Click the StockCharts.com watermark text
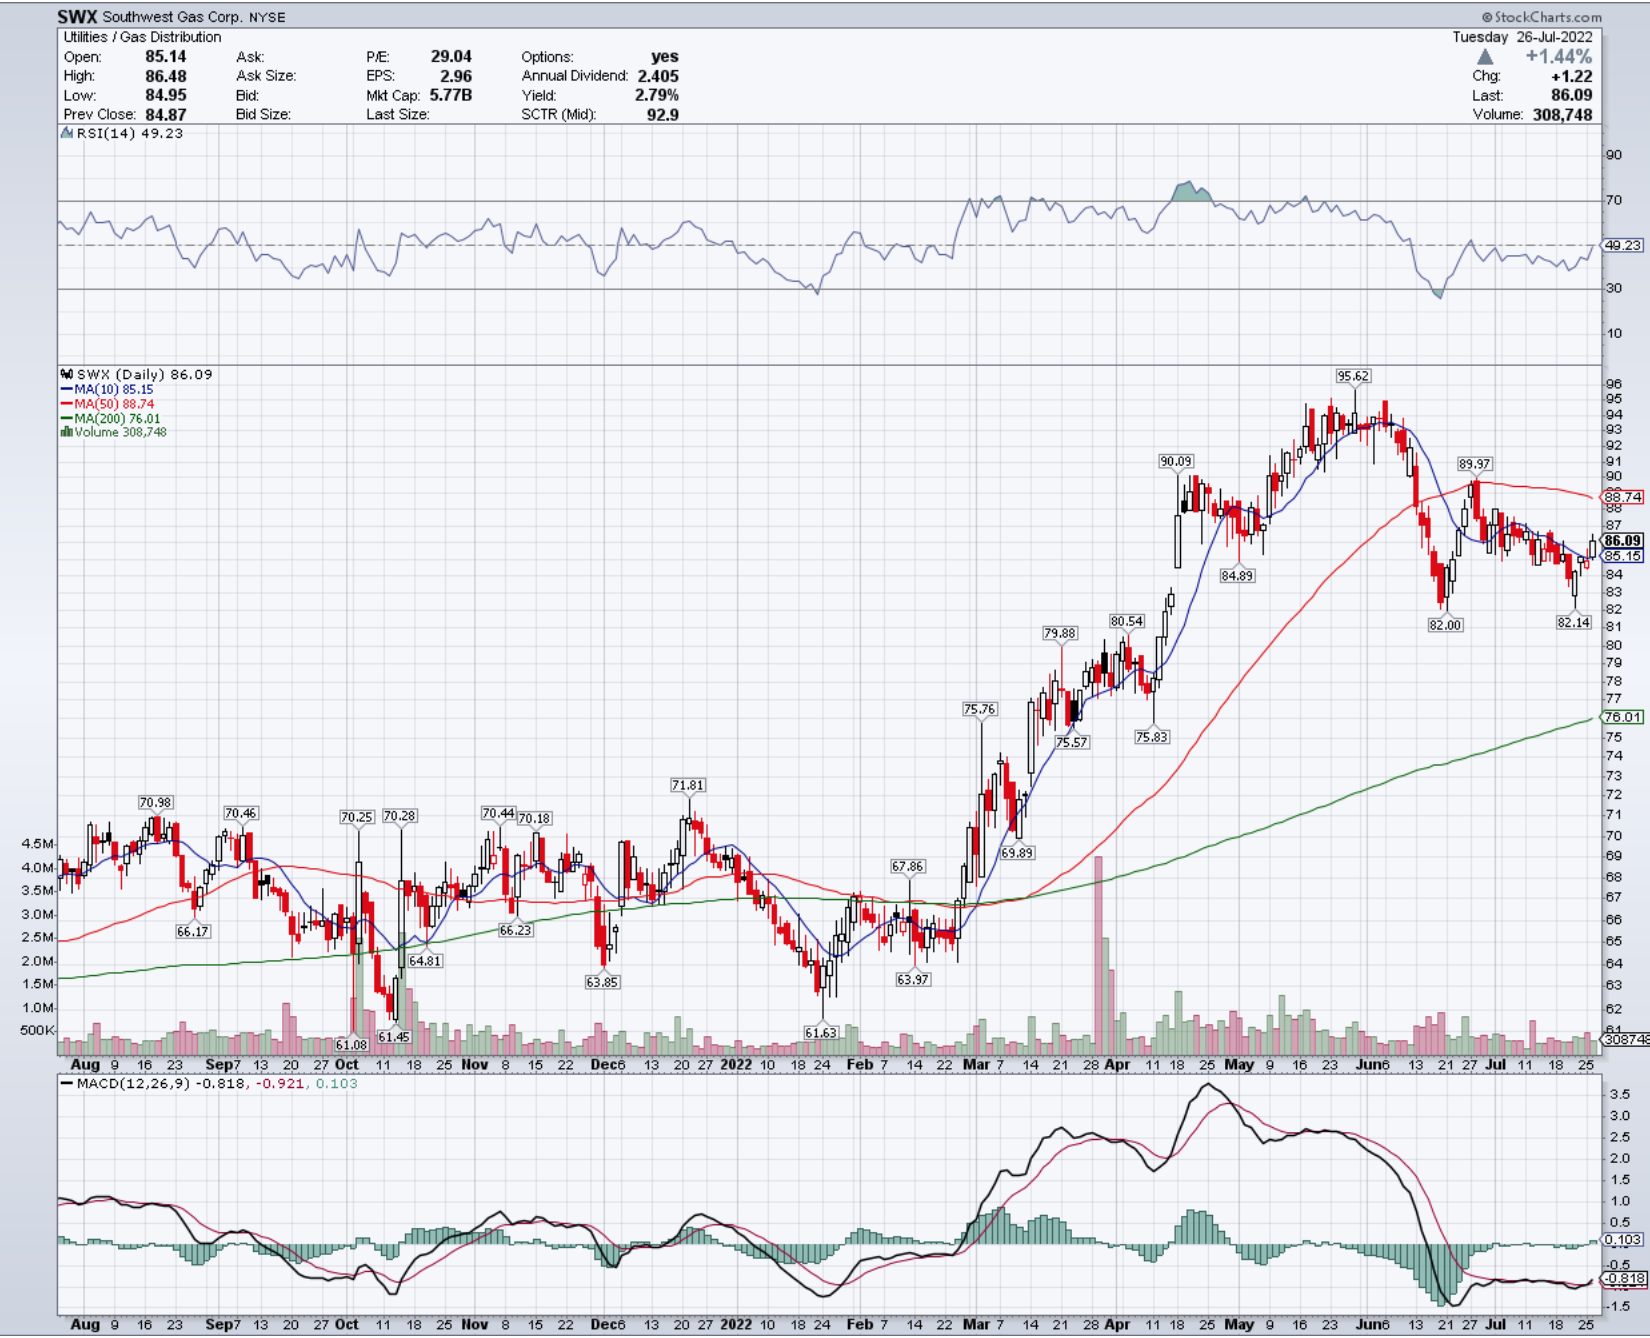This screenshot has width=1650, height=1338. click(x=1542, y=17)
